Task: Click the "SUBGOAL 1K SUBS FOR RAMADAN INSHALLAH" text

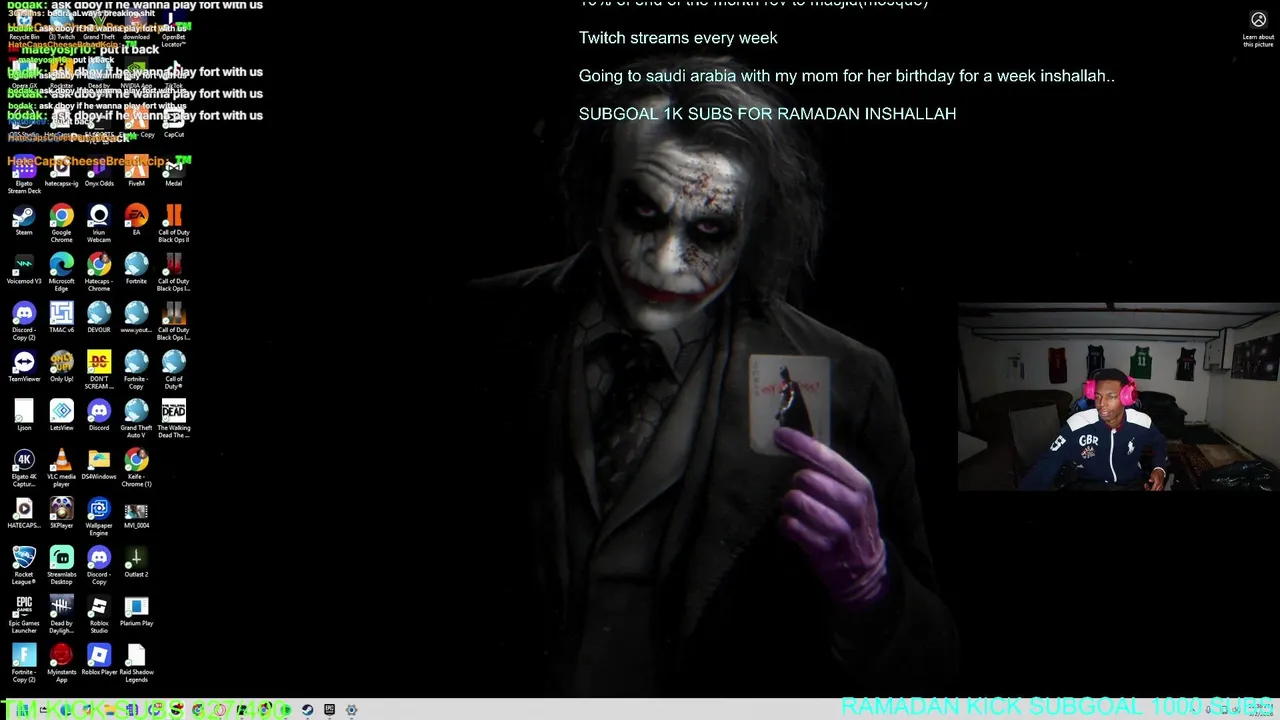Action: click(x=767, y=114)
